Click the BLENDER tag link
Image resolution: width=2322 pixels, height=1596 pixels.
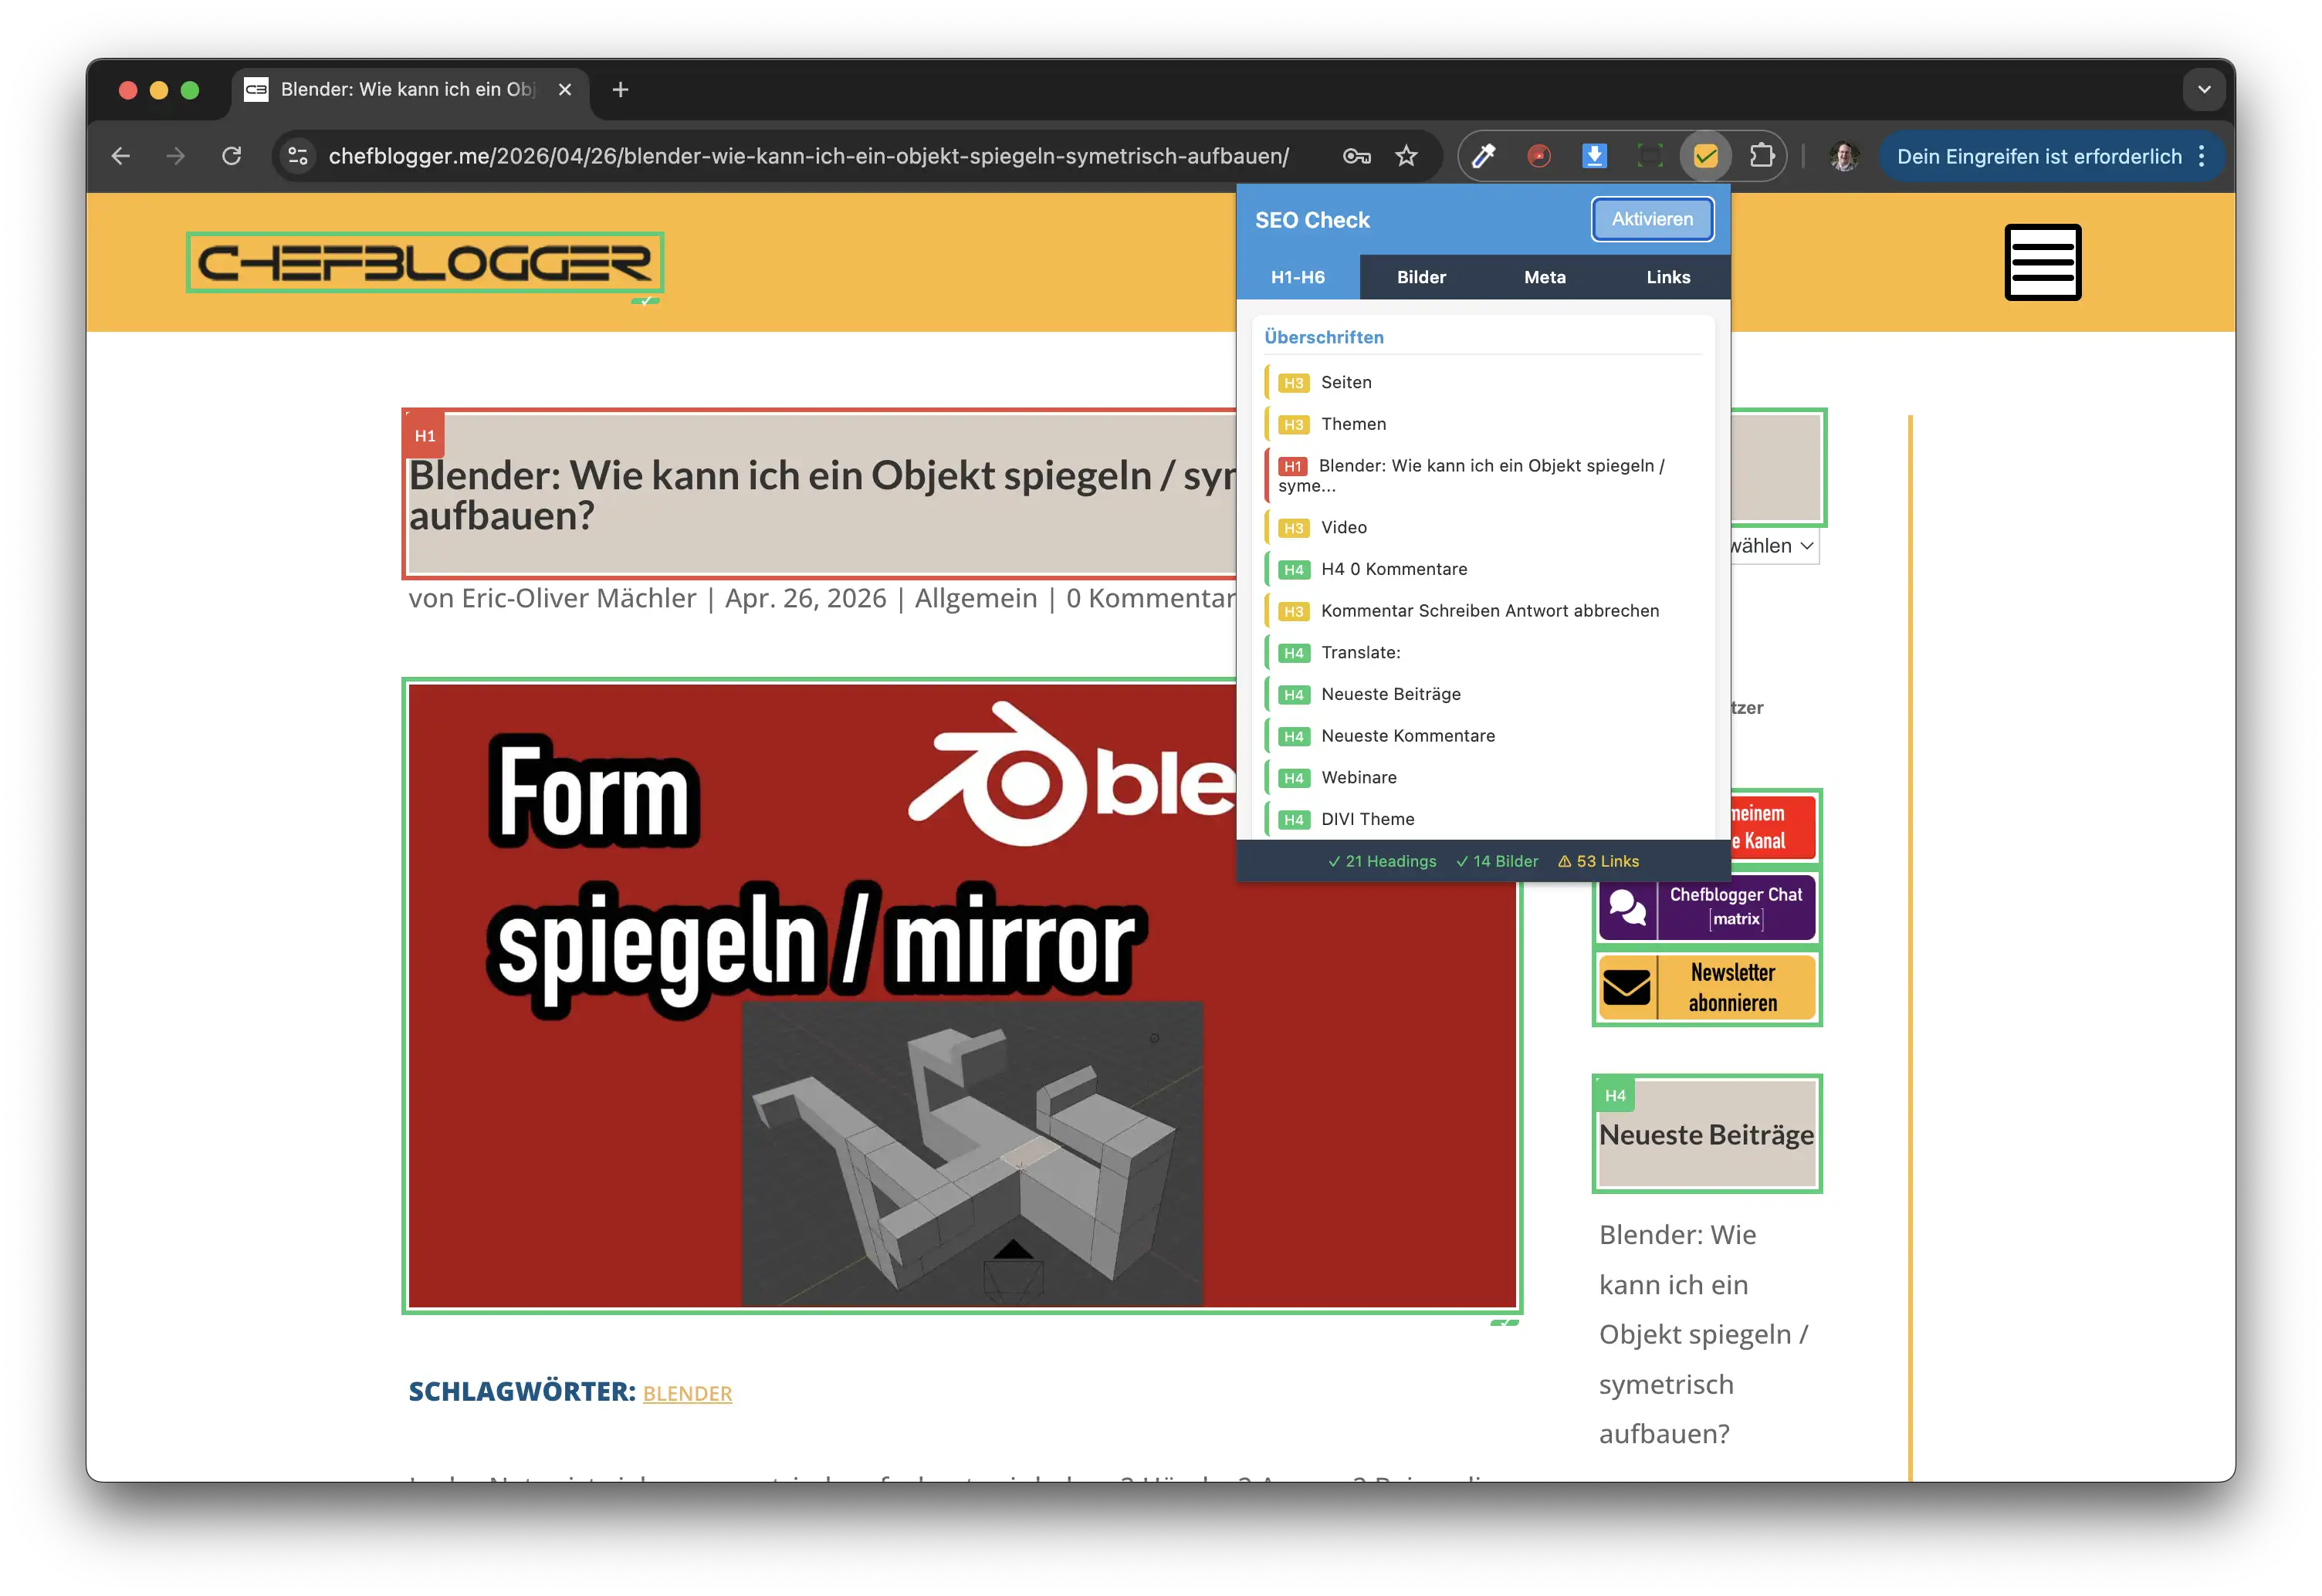[687, 1393]
